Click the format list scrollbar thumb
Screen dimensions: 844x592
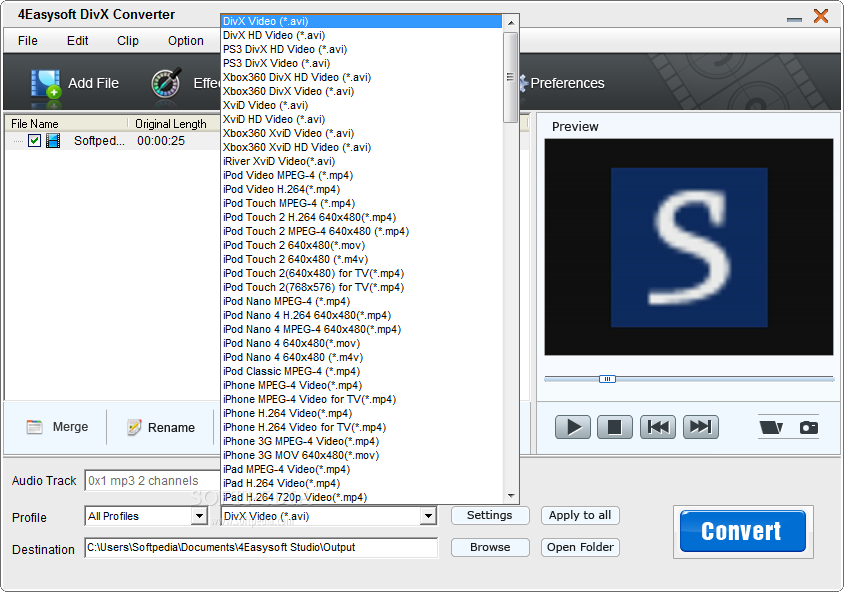tap(510, 77)
